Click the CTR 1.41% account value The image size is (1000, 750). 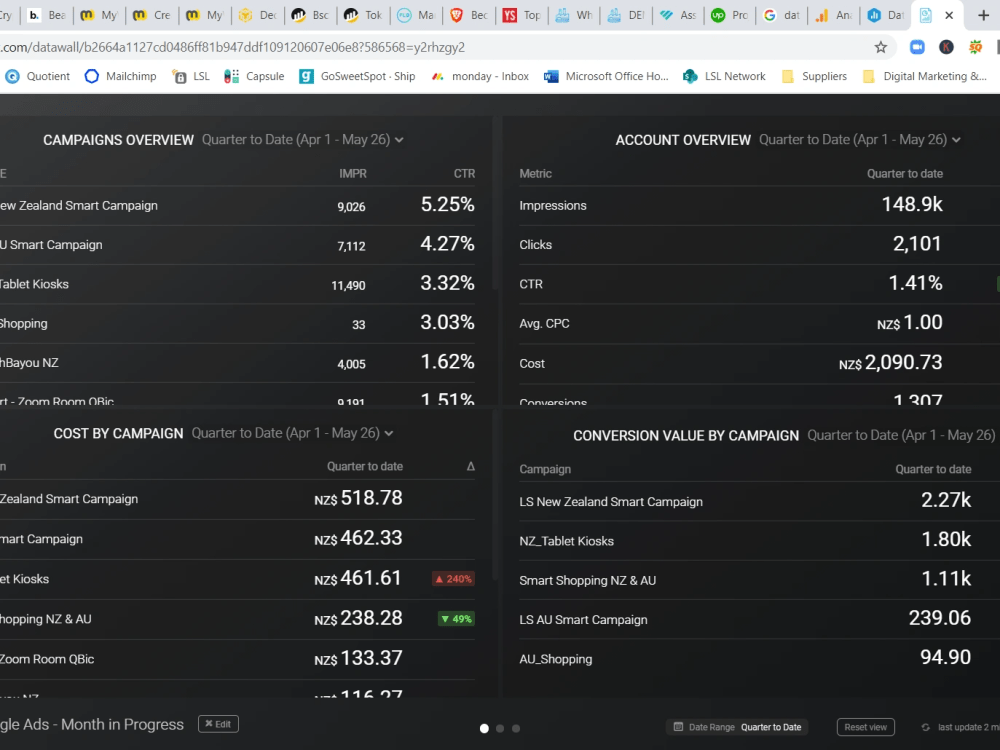pyautogui.click(x=915, y=283)
